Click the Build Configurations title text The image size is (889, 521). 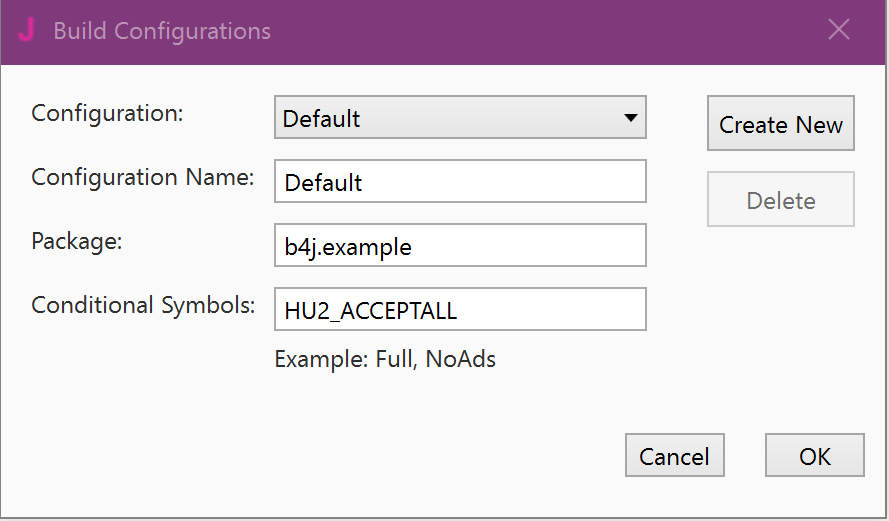tap(162, 31)
